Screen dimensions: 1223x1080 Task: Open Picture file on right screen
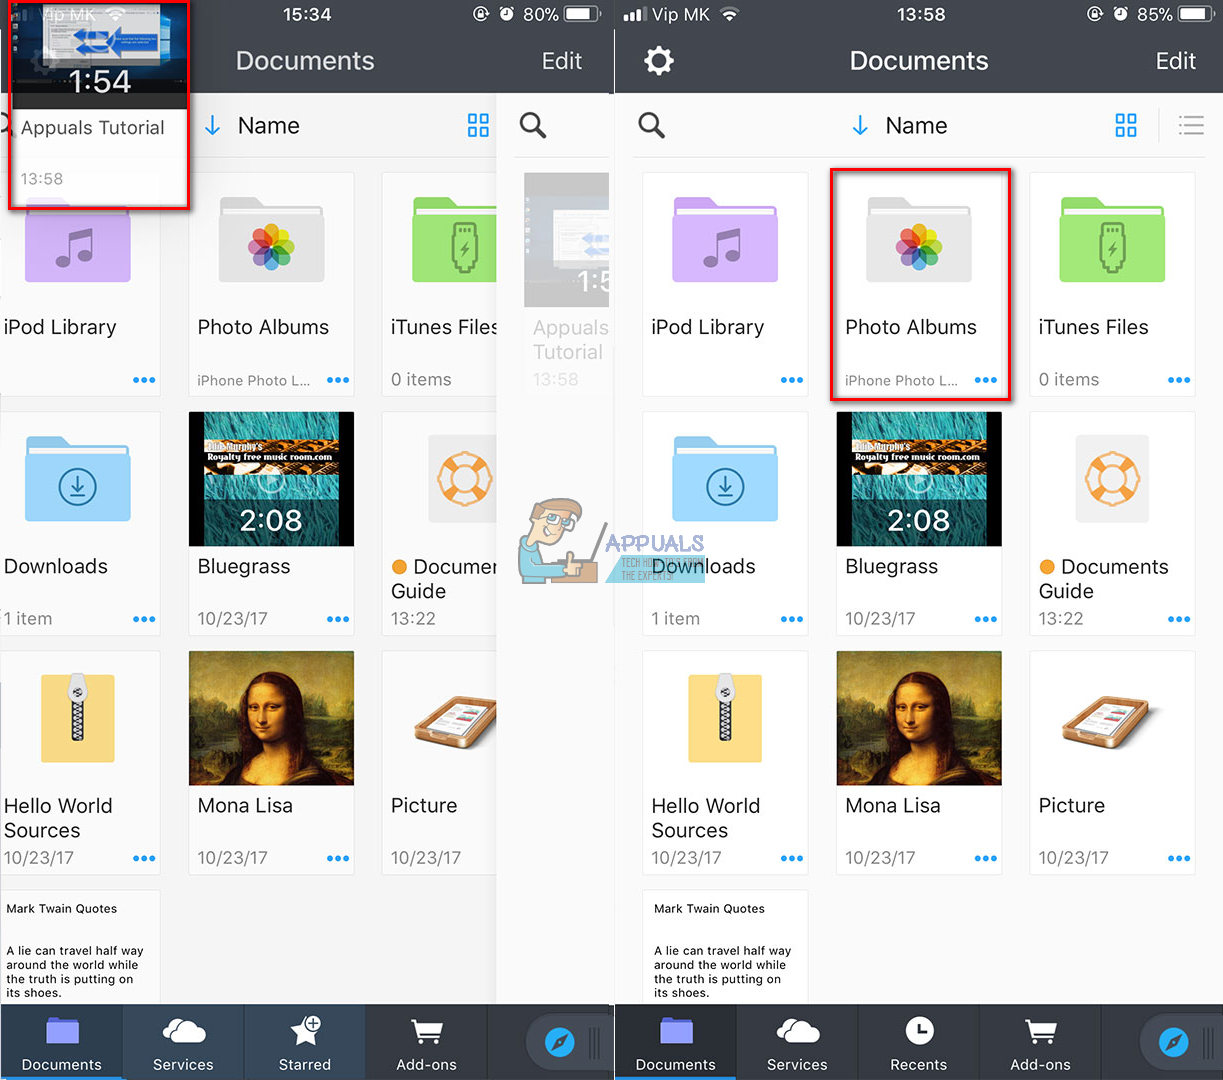1112,762
